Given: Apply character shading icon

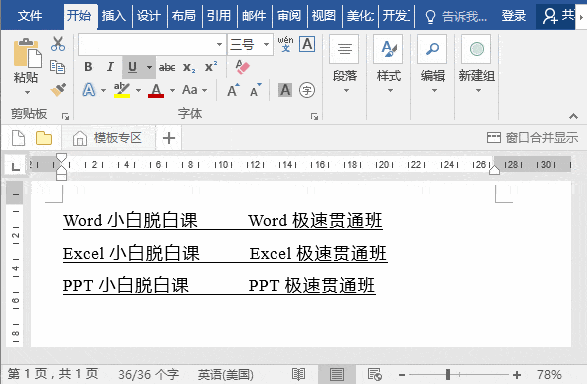Looking at the screenshot, I should (285, 90).
